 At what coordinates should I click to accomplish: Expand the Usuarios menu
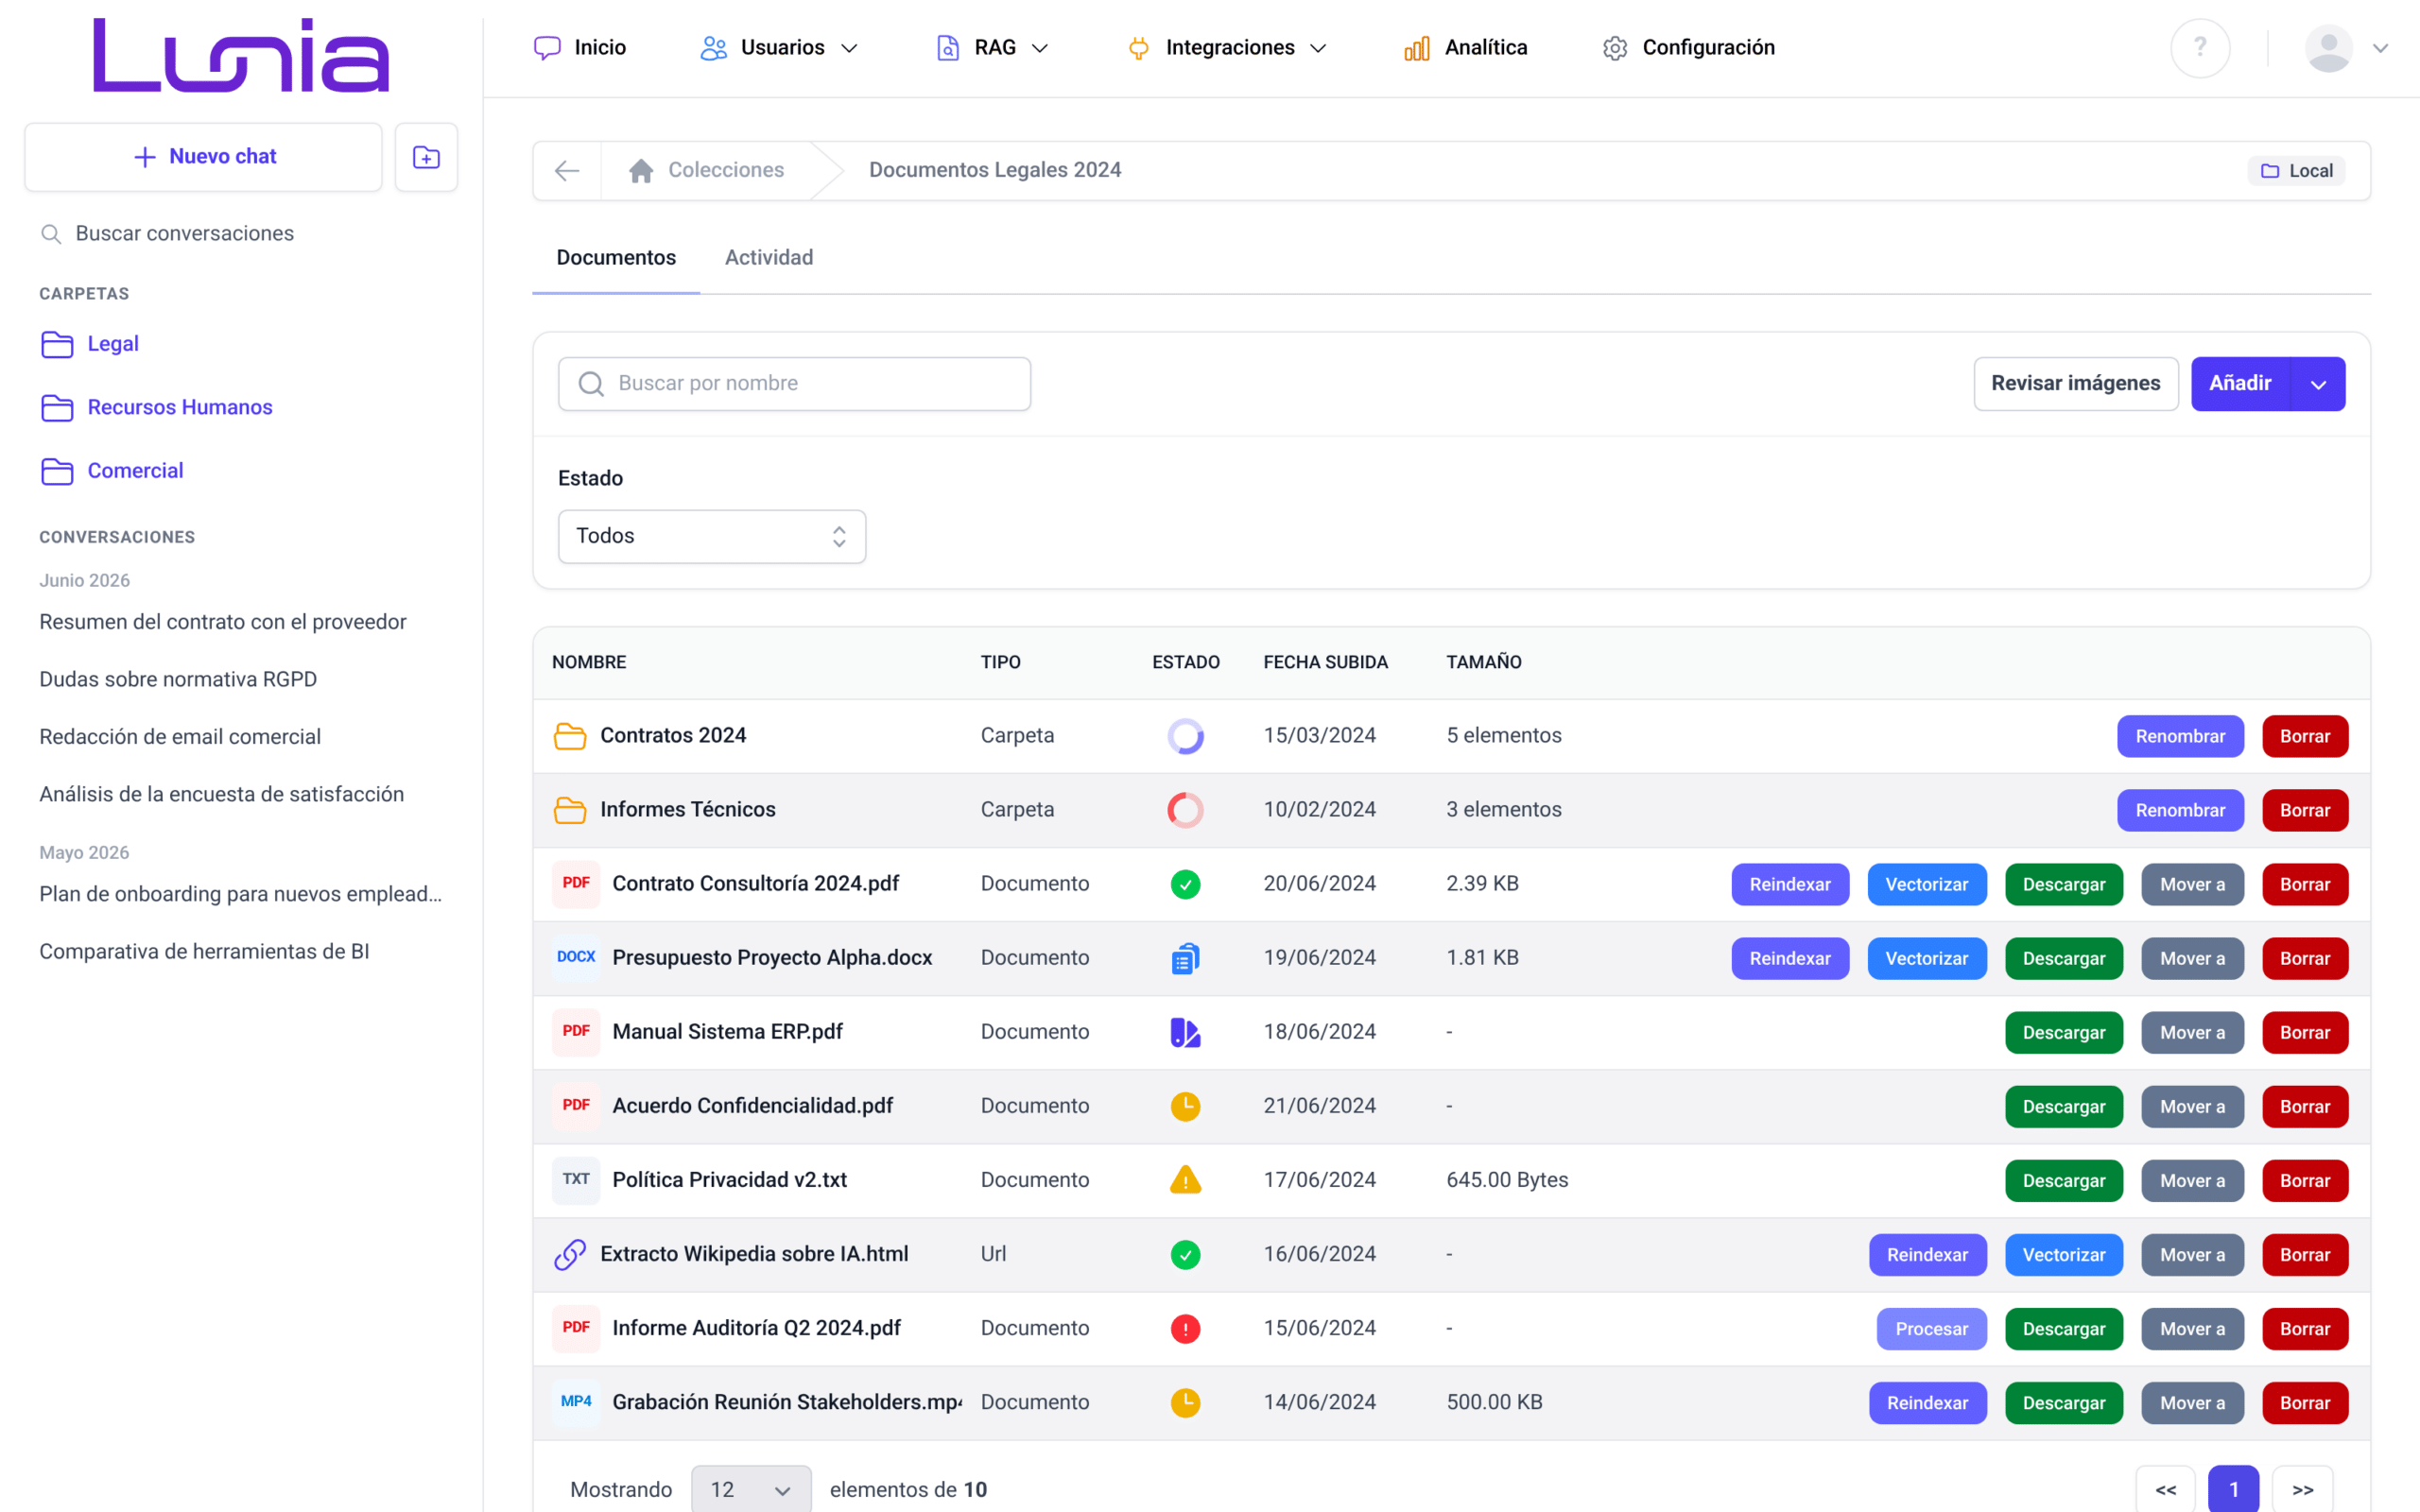(779, 48)
